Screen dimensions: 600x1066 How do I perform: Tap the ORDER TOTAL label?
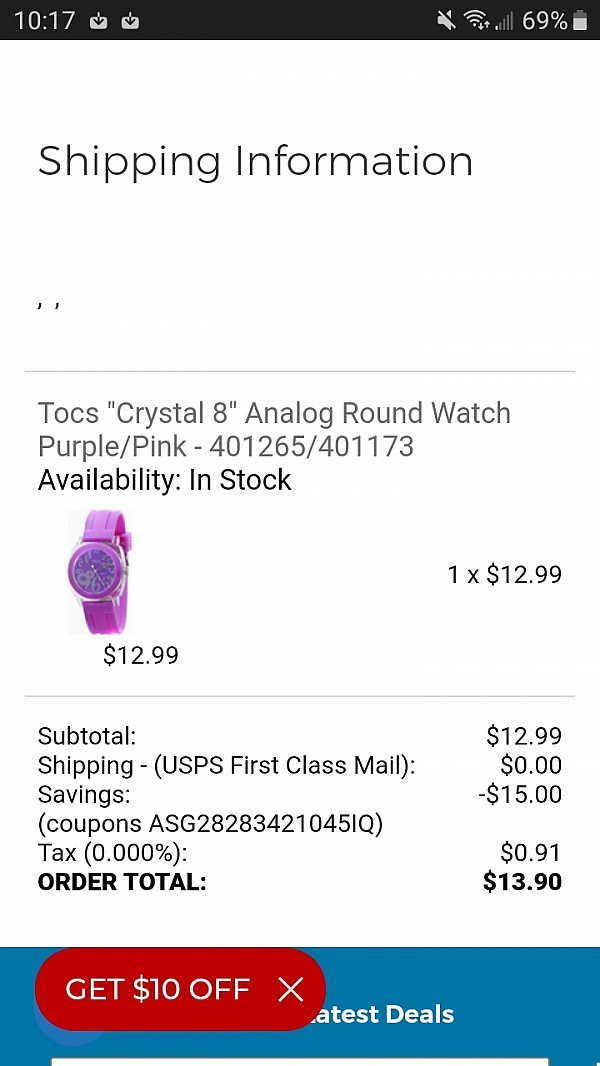[122, 882]
